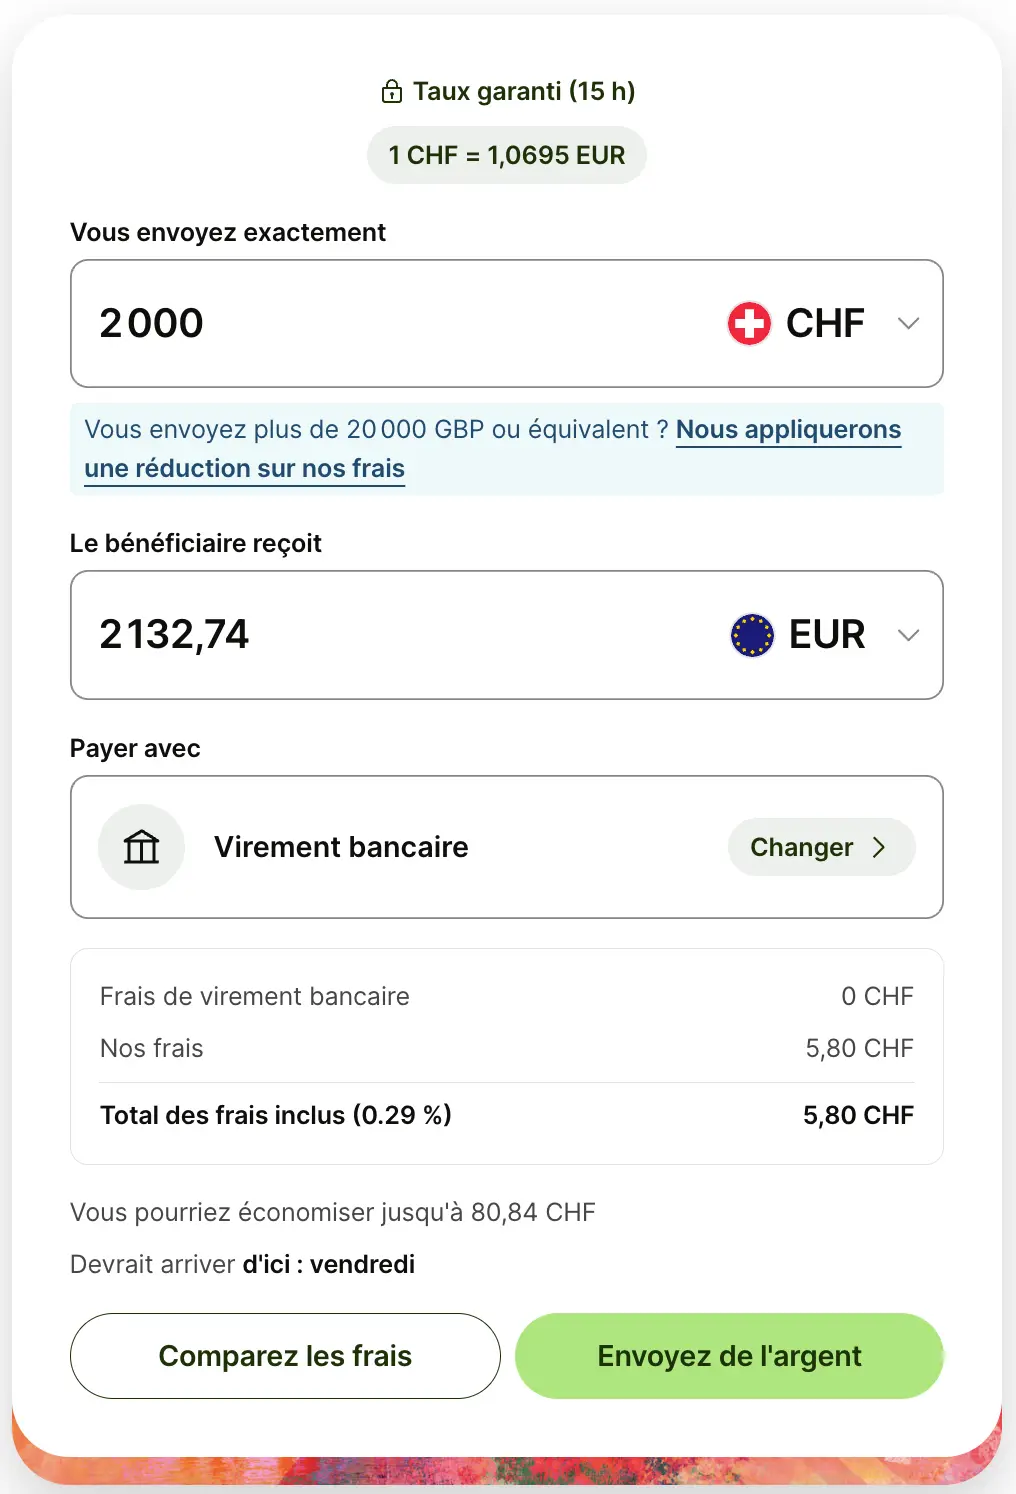Click the 1 CHF = 1,0695 EUR rate pill
The height and width of the screenshot is (1494, 1016).
click(507, 155)
